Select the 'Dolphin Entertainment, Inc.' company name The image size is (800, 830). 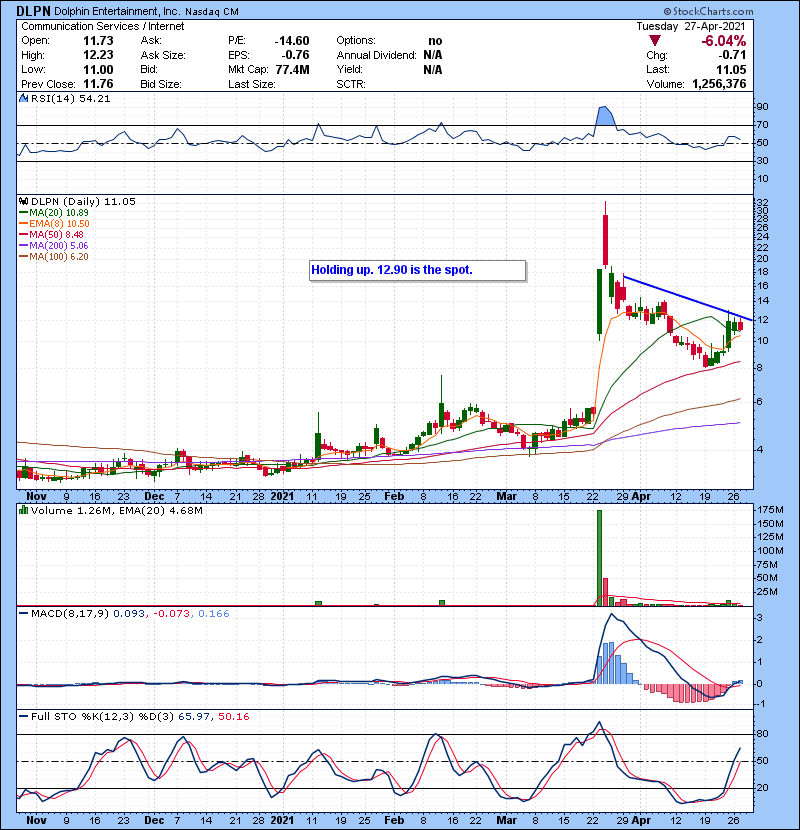tap(118, 11)
